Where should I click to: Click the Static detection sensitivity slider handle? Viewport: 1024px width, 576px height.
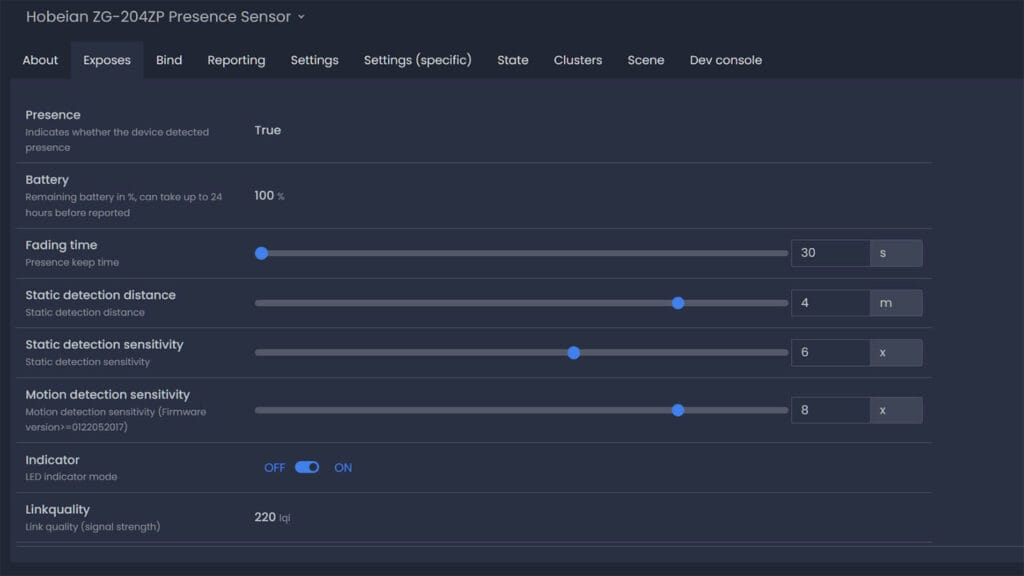[573, 352]
